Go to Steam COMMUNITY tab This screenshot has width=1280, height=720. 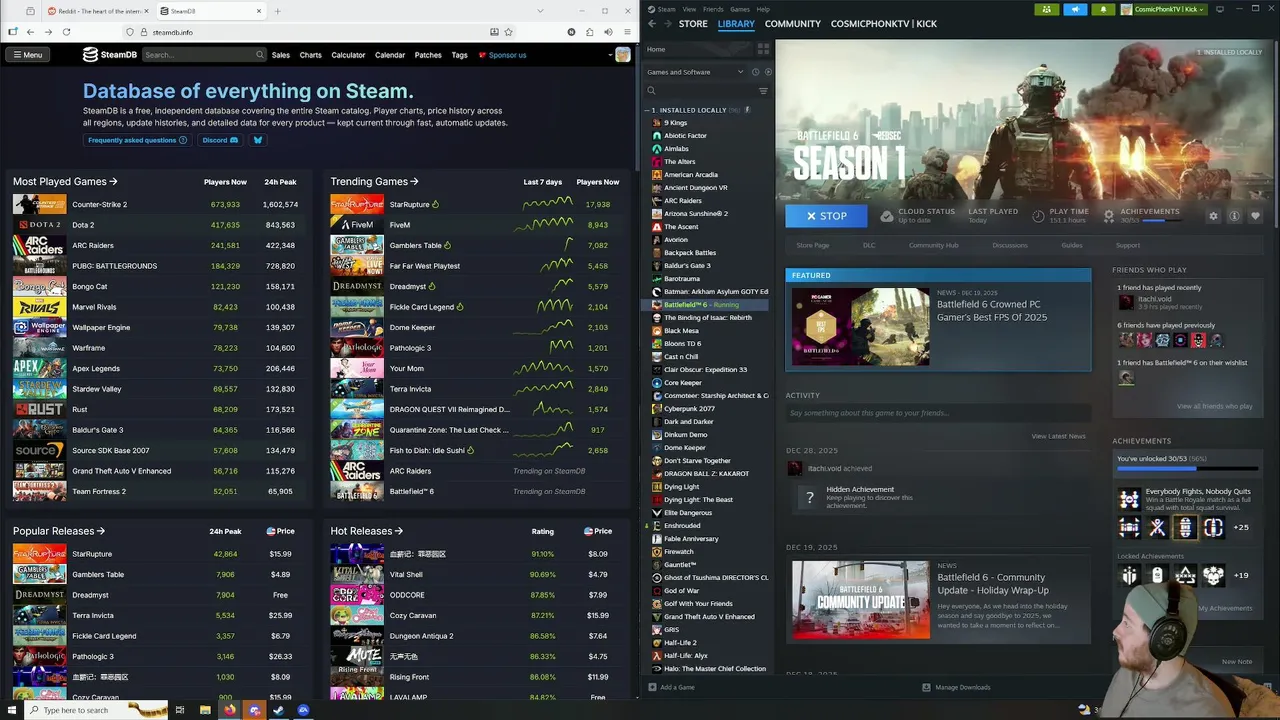pos(793,23)
